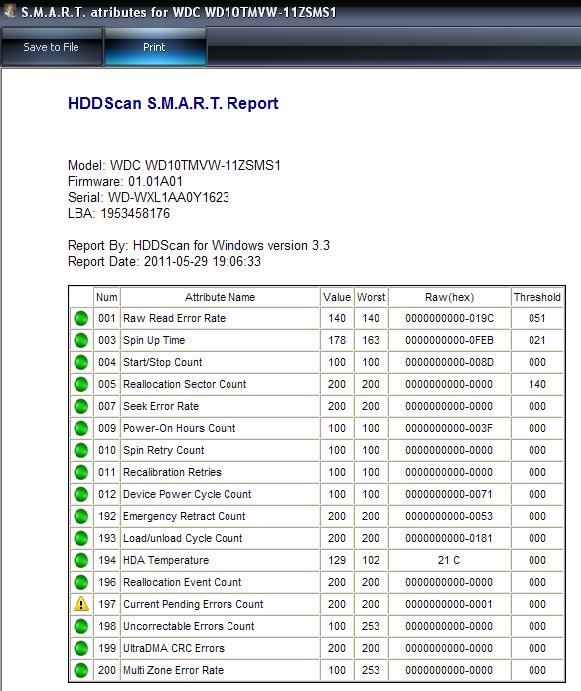
Task: Click green status icon for Emergency Retract Count
Action: pyautogui.click(x=81, y=516)
